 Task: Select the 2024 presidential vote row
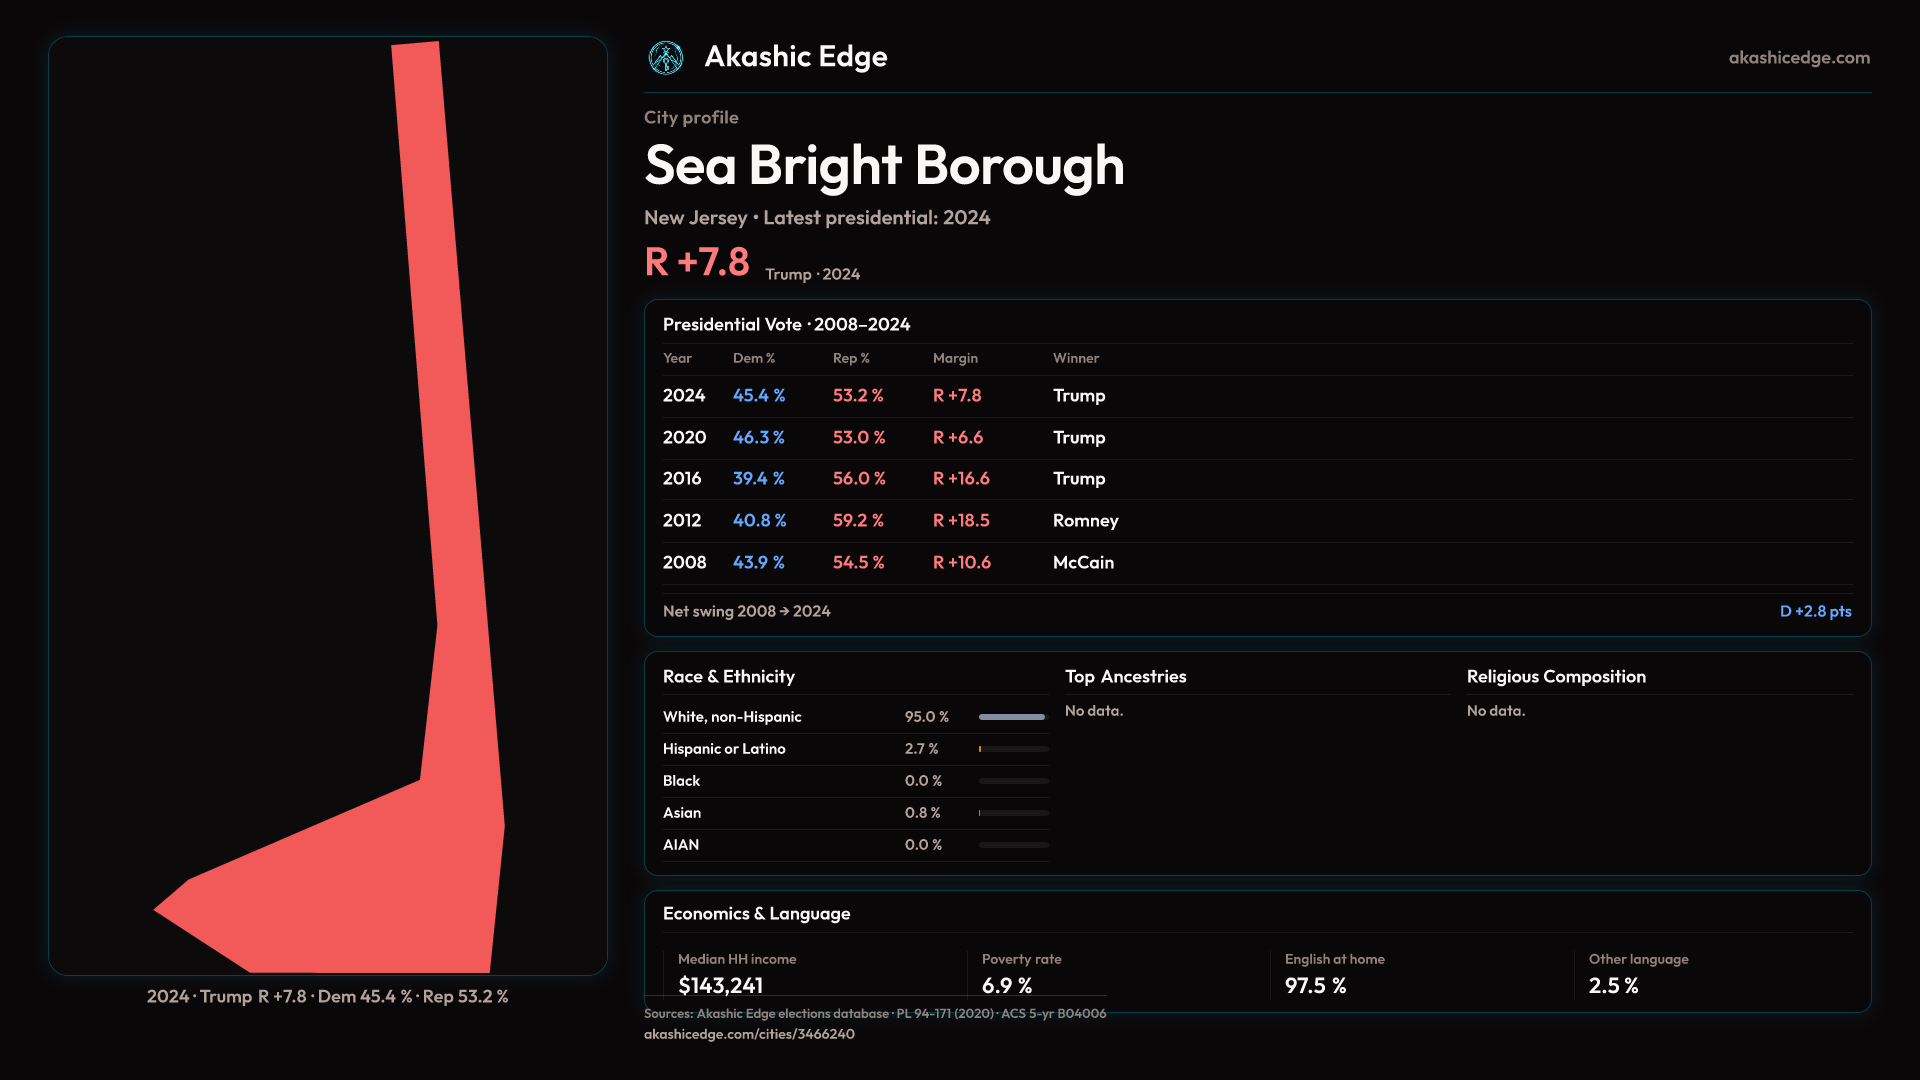(684, 396)
